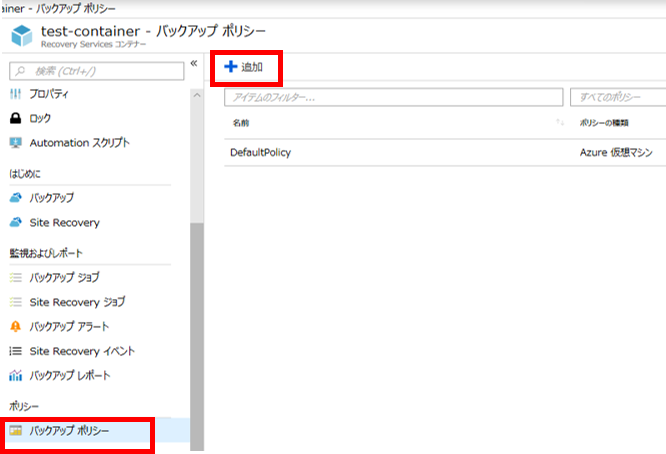Image resolution: width=666 pixels, height=454 pixels.
Task: Click the Azure 仮想マシン policy type cell
Action: click(616, 152)
